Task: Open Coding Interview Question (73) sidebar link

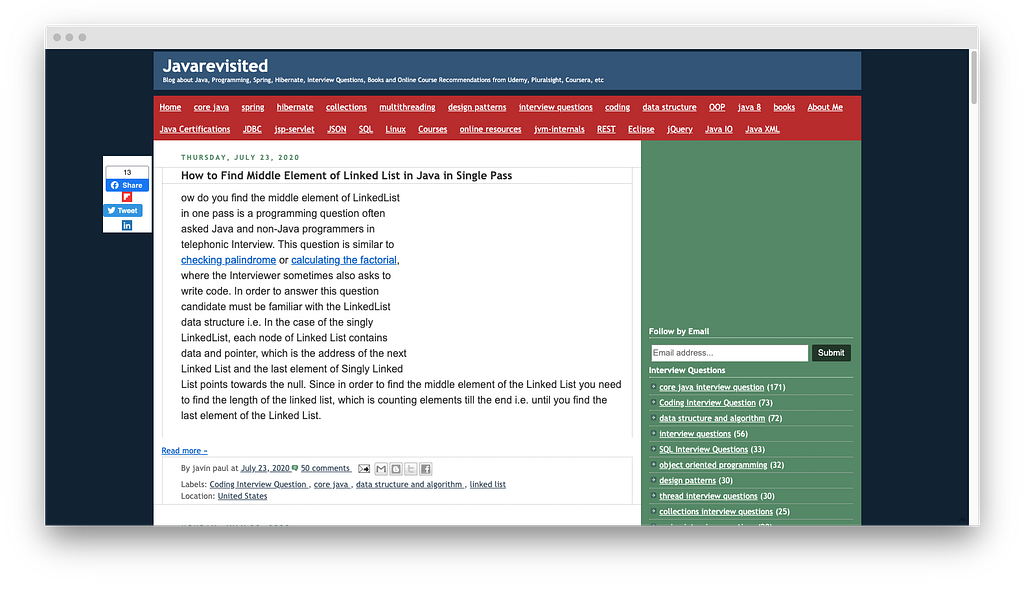Action: 707,403
